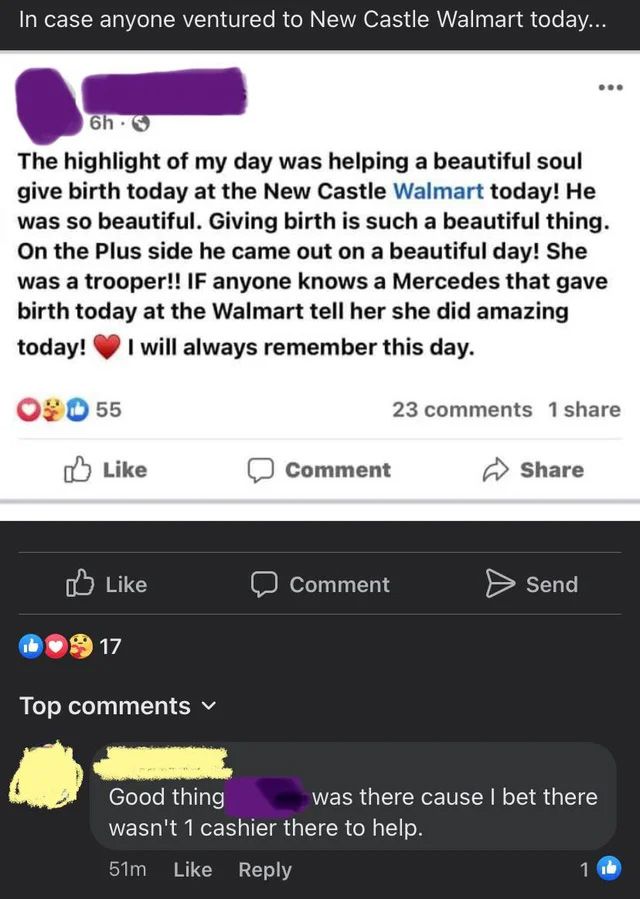Image resolution: width=640 pixels, height=899 pixels.
Task: Tap the outer dark Comment bubble icon
Action: coord(265,585)
